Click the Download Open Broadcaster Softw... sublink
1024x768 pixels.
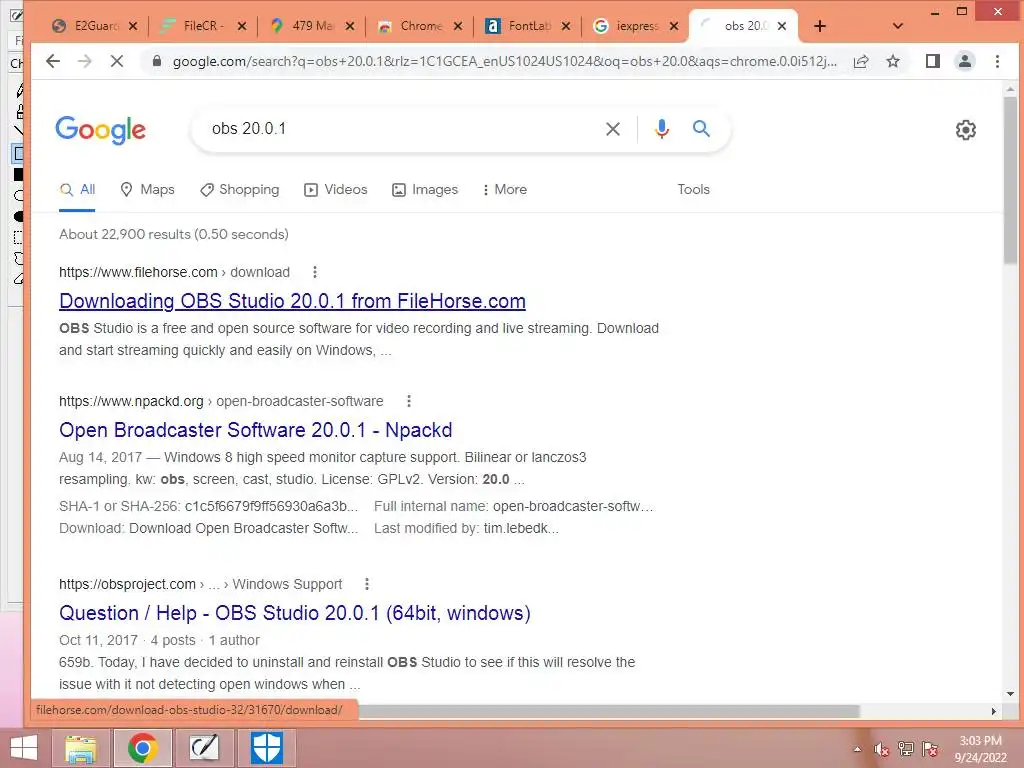click(244, 528)
